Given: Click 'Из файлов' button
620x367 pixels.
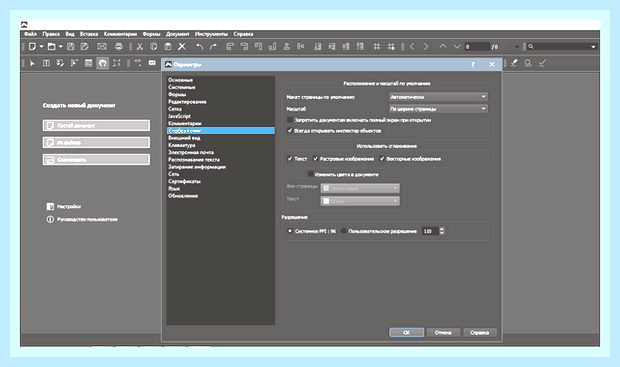Looking at the screenshot, I should click(96, 142).
